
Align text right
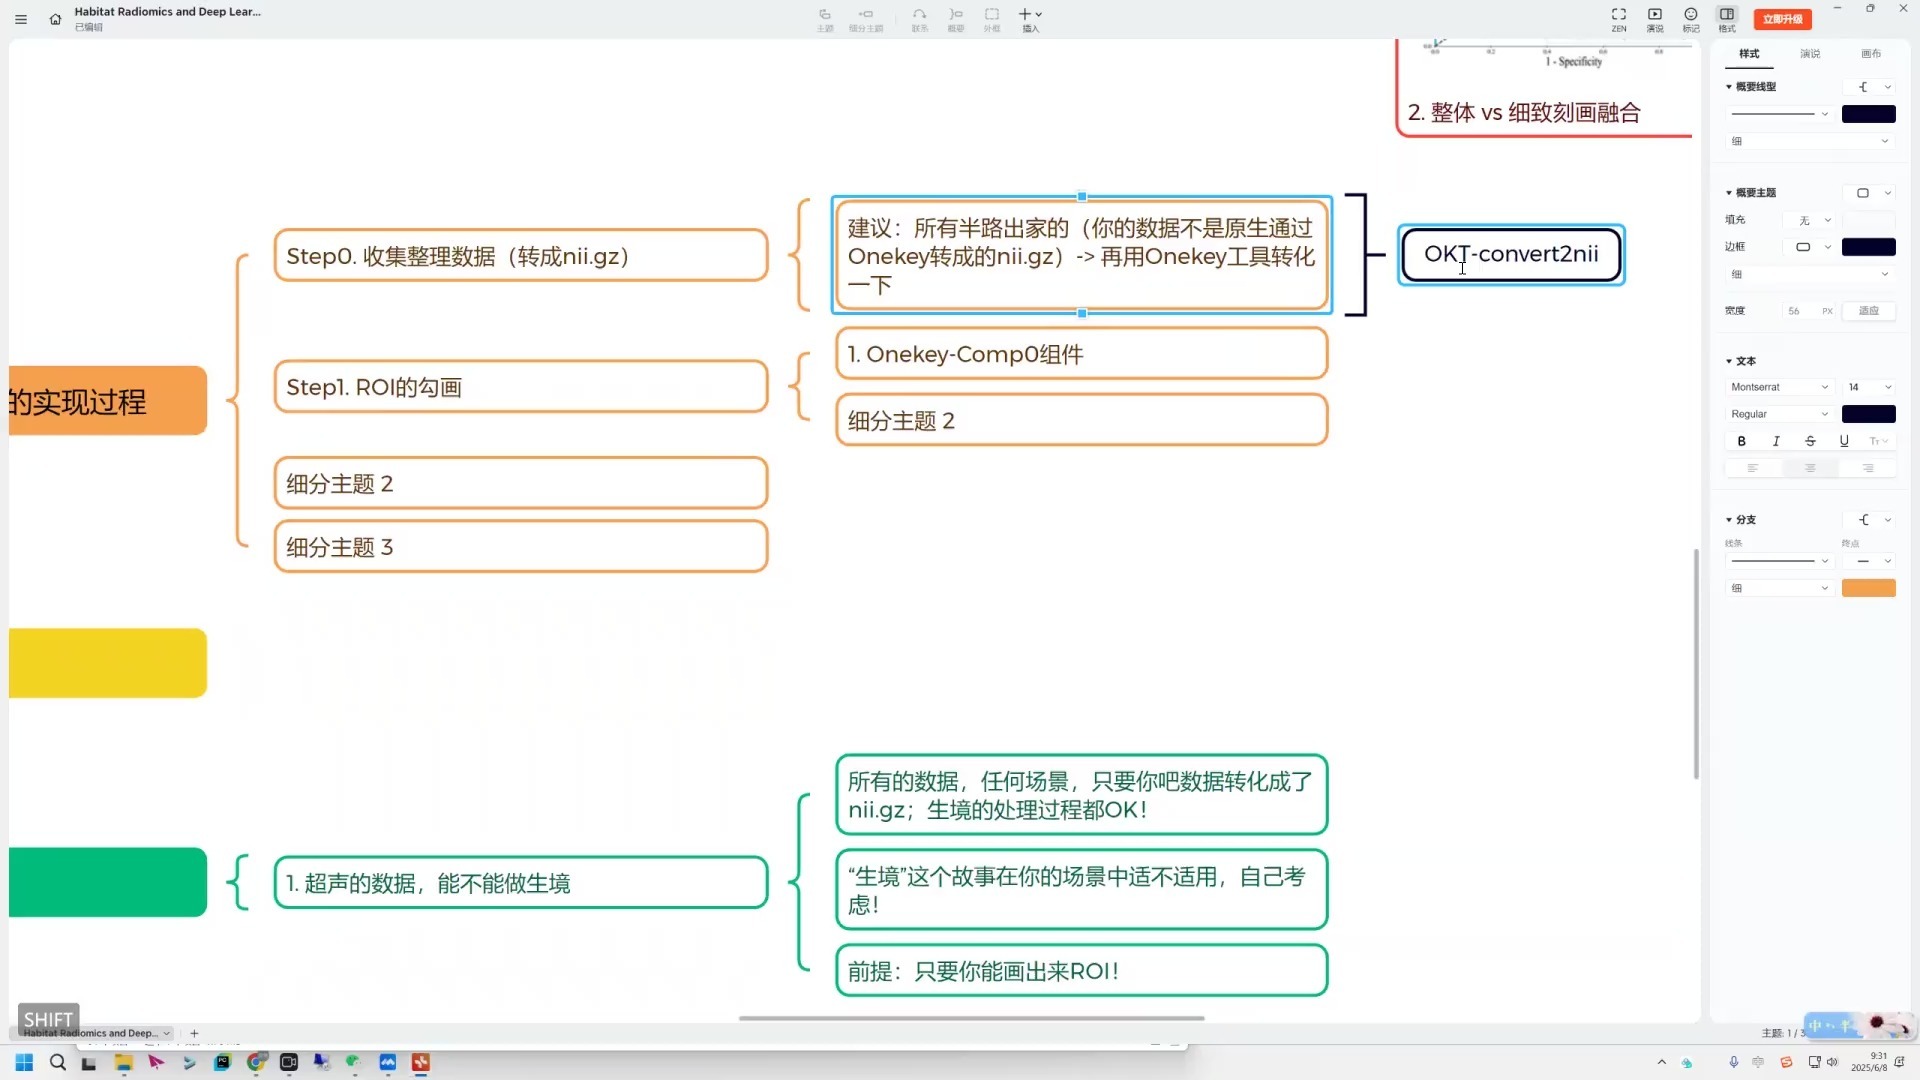click(1868, 468)
